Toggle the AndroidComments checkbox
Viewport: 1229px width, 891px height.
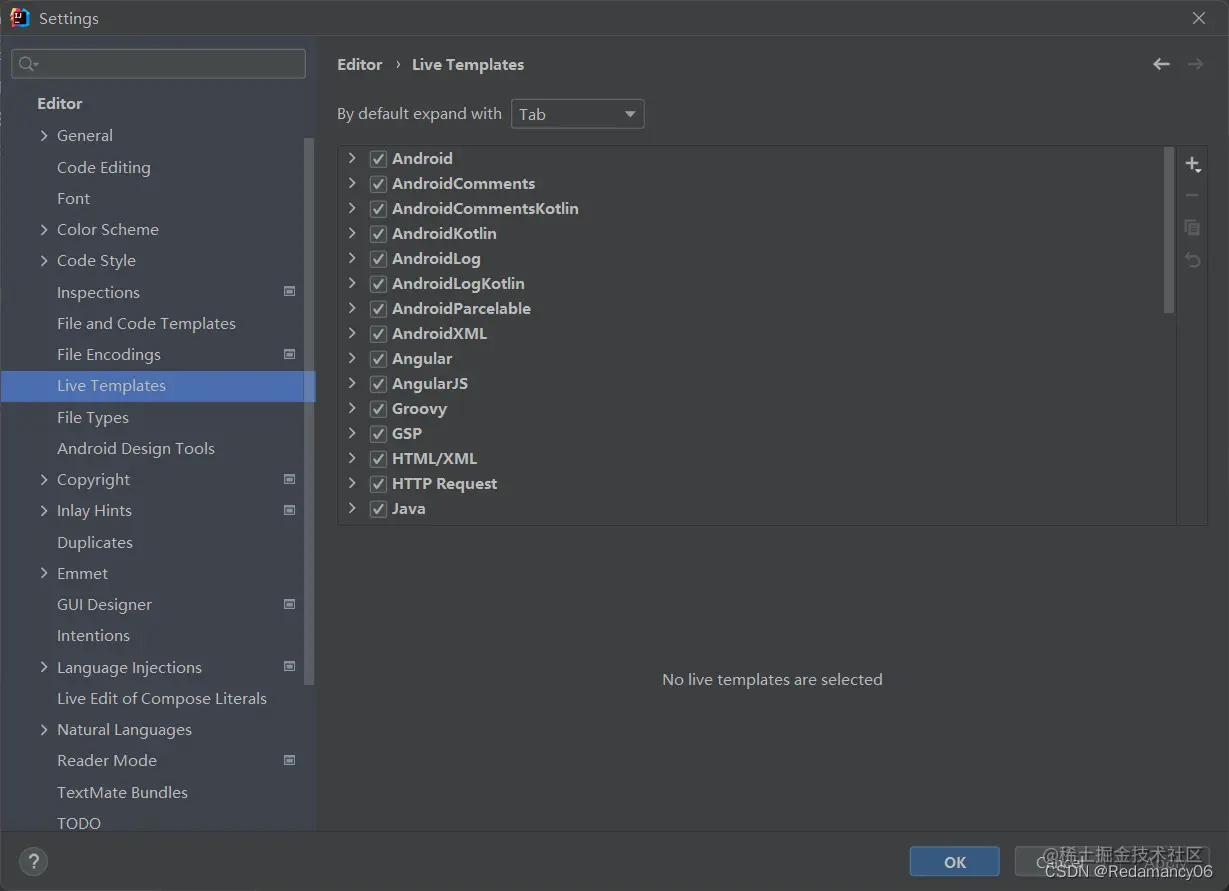coord(378,184)
